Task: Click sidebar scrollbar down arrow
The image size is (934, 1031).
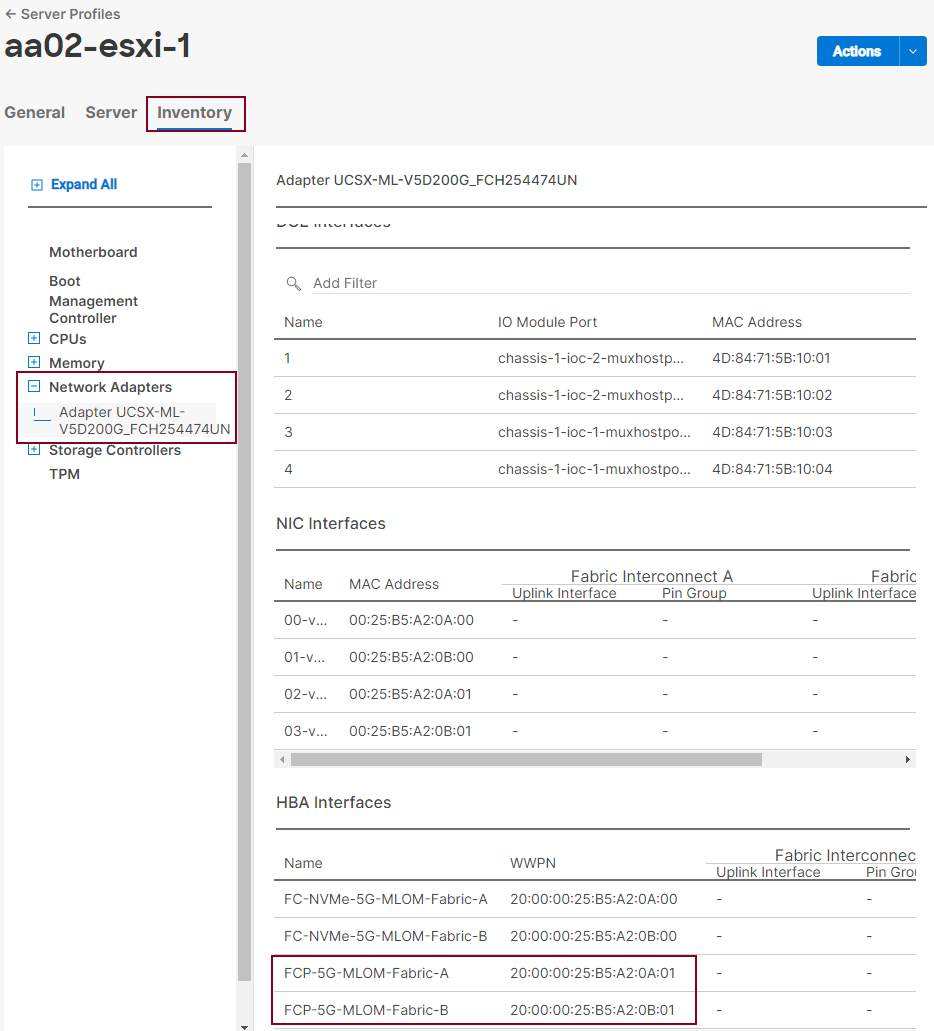Action: (245, 1026)
